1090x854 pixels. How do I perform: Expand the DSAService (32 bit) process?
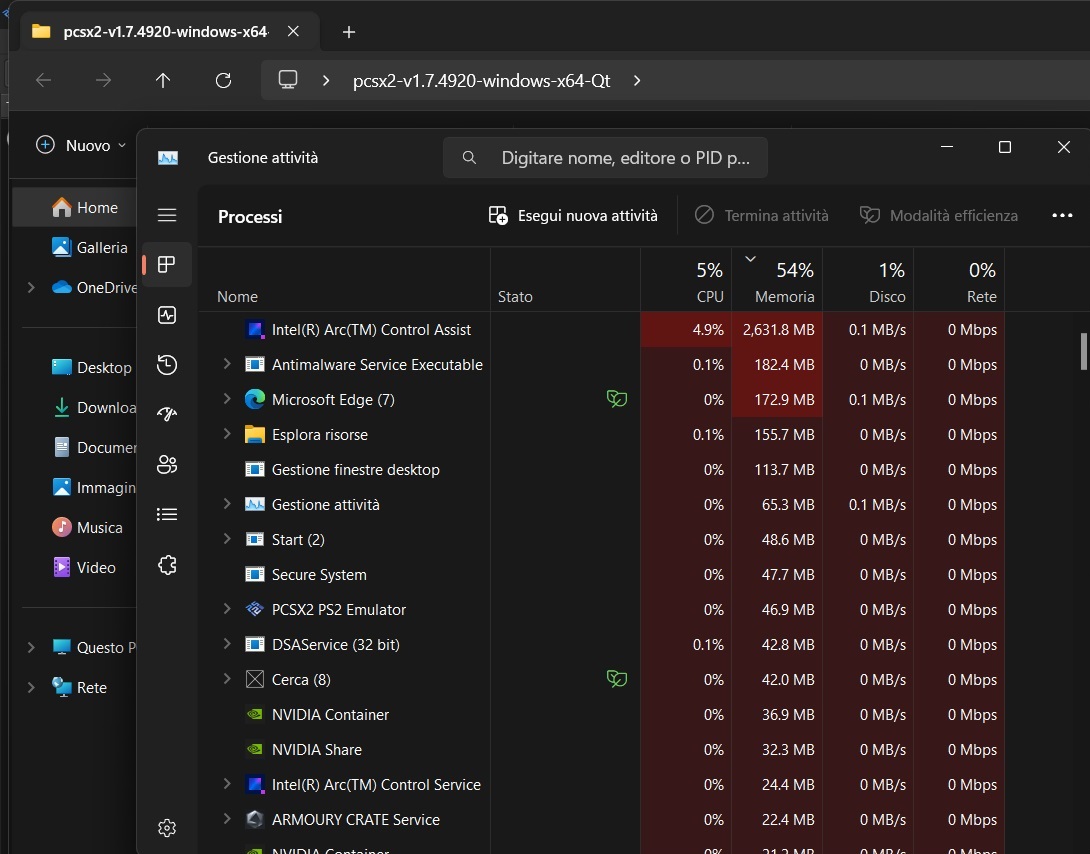pos(227,643)
